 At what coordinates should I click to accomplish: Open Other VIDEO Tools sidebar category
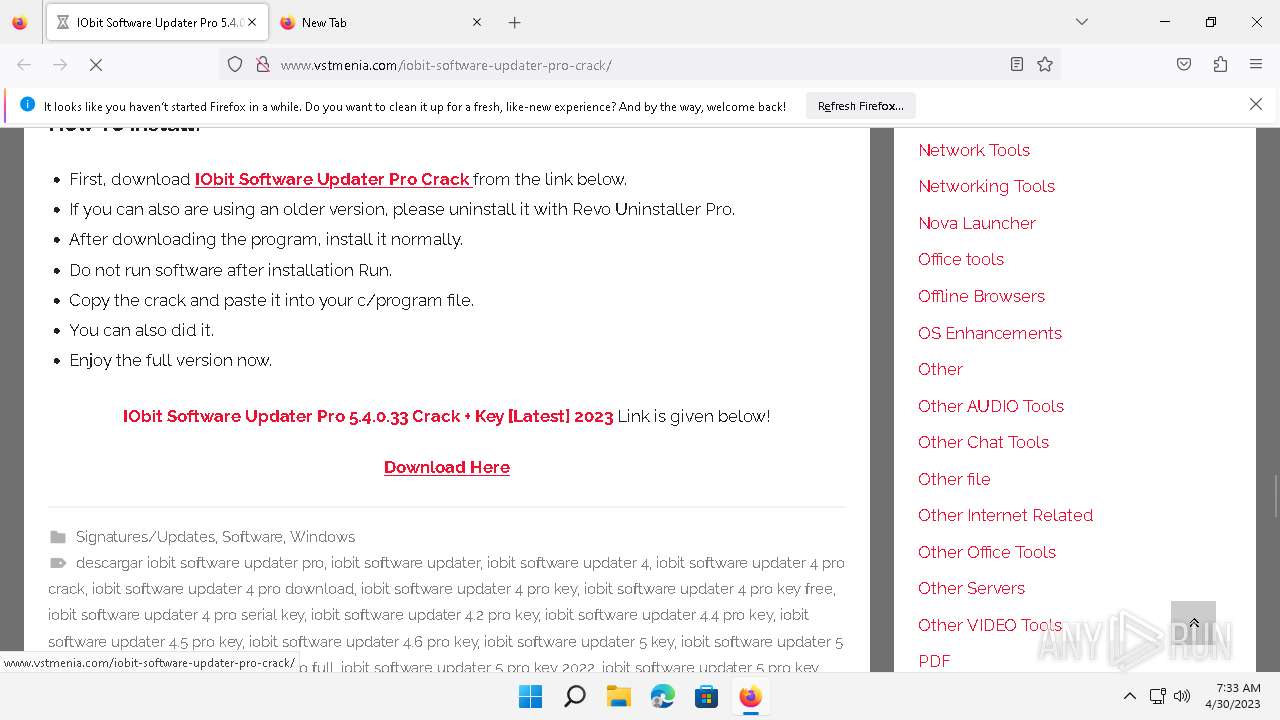990,625
